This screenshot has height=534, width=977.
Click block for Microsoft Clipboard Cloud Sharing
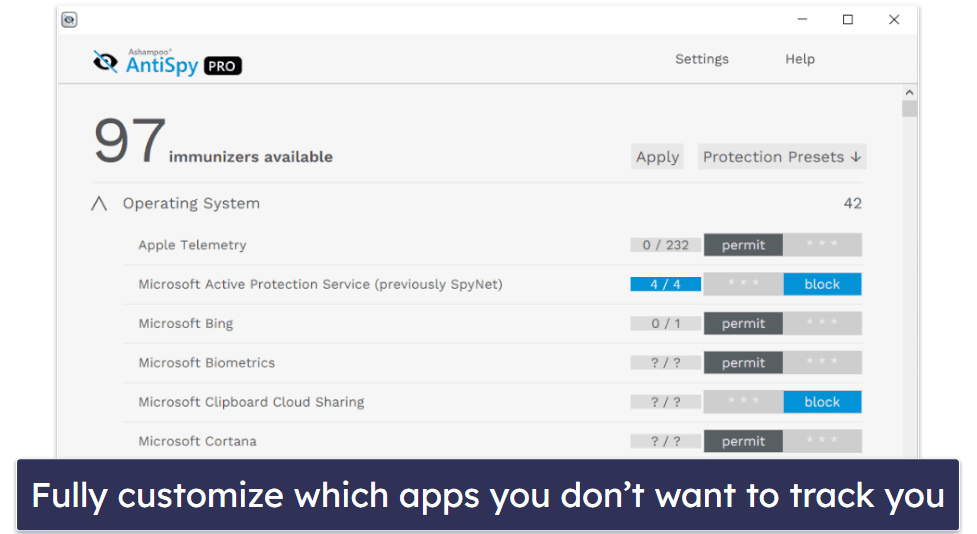(x=822, y=402)
